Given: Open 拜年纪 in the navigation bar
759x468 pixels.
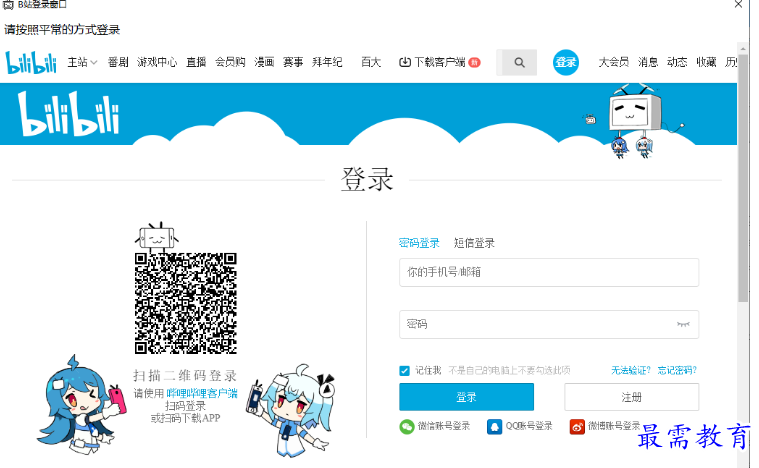Looking at the screenshot, I should [x=327, y=62].
